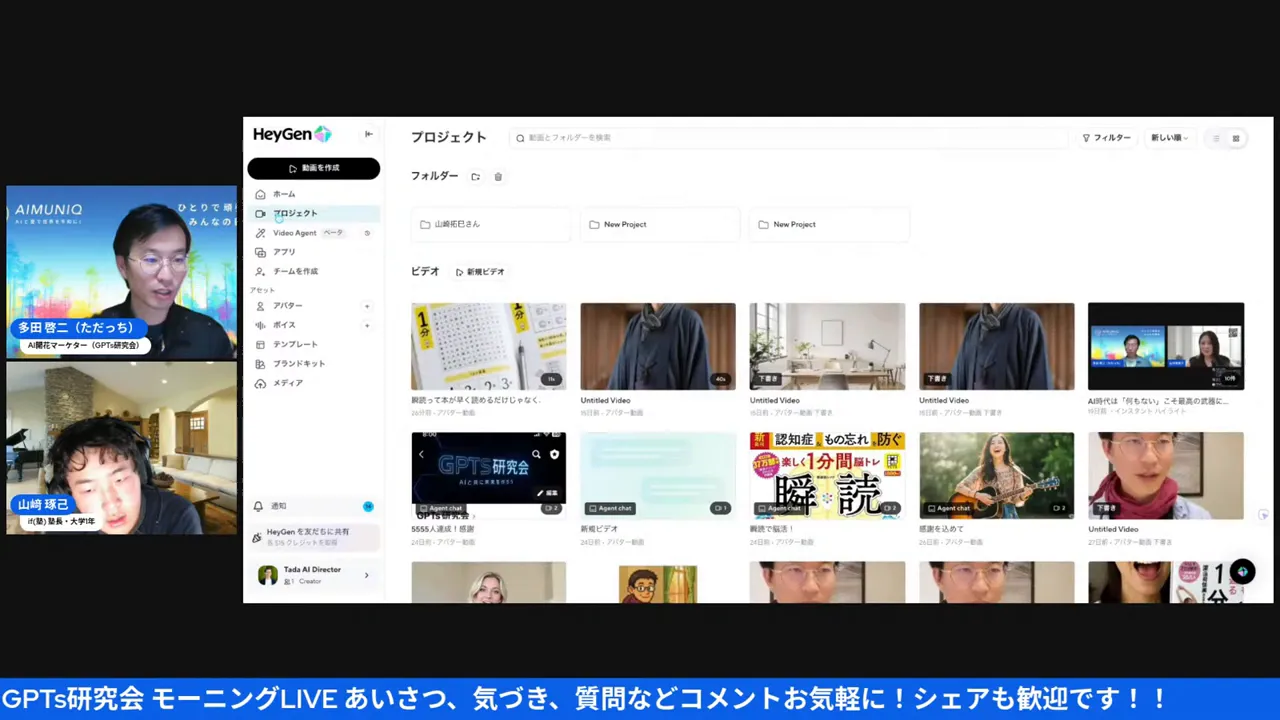Click the 編集 pencil on GPTs研究会 thumbnail
This screenshot has width=1280, height=720.
tap(547, 493)
